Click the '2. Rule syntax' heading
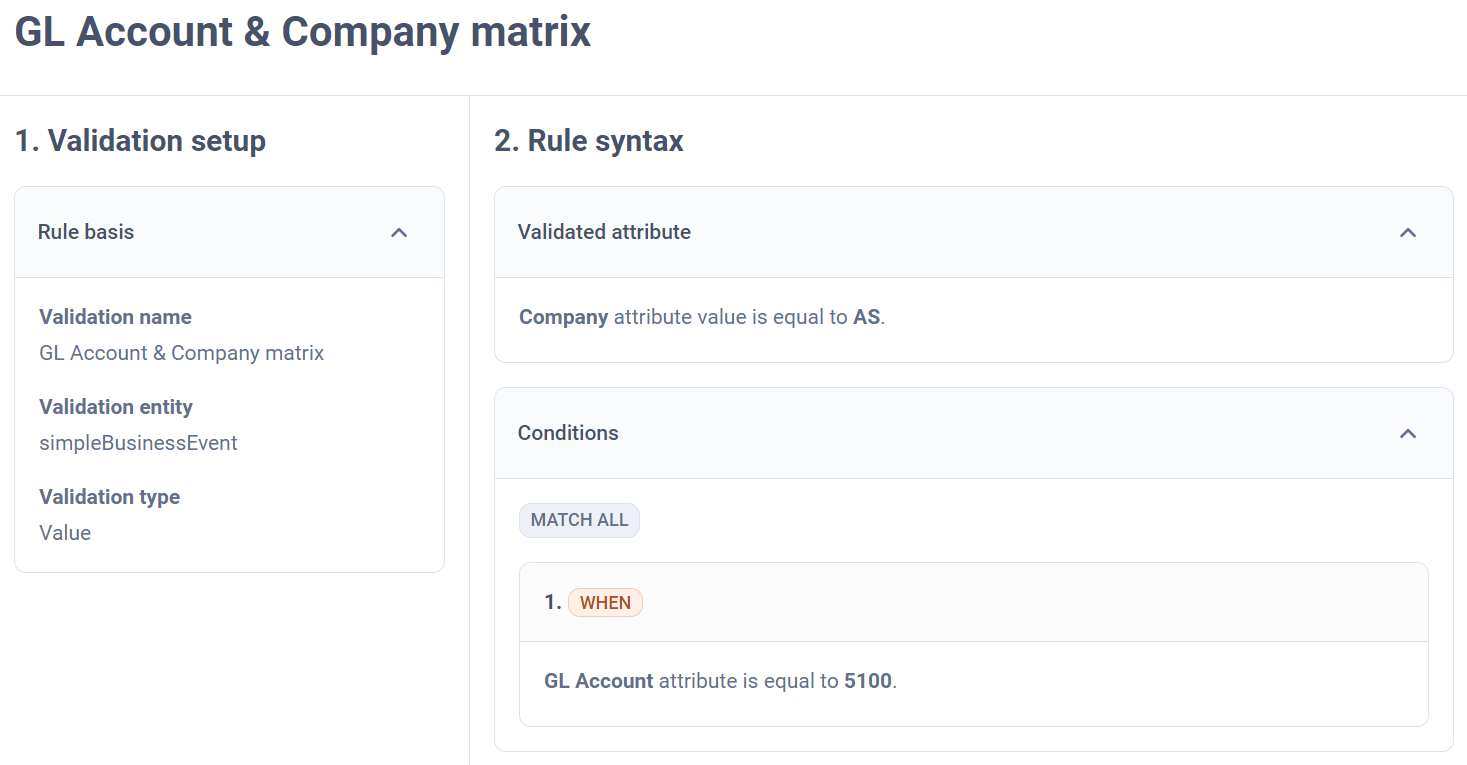This screenshot has height=765, width=1467. [x=589, y=141]
